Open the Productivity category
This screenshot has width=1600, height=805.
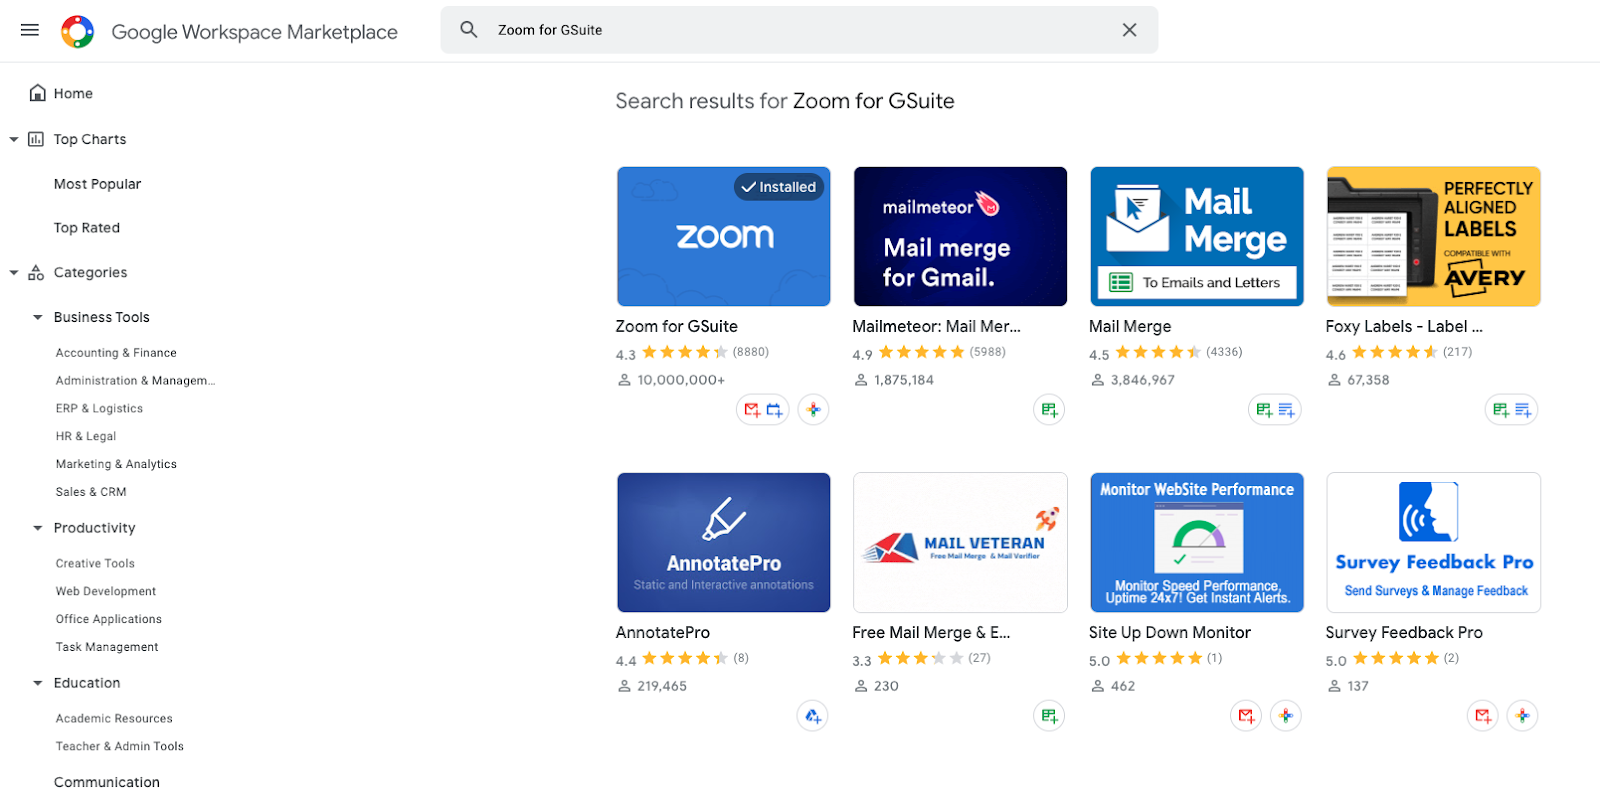click(95, 528)
